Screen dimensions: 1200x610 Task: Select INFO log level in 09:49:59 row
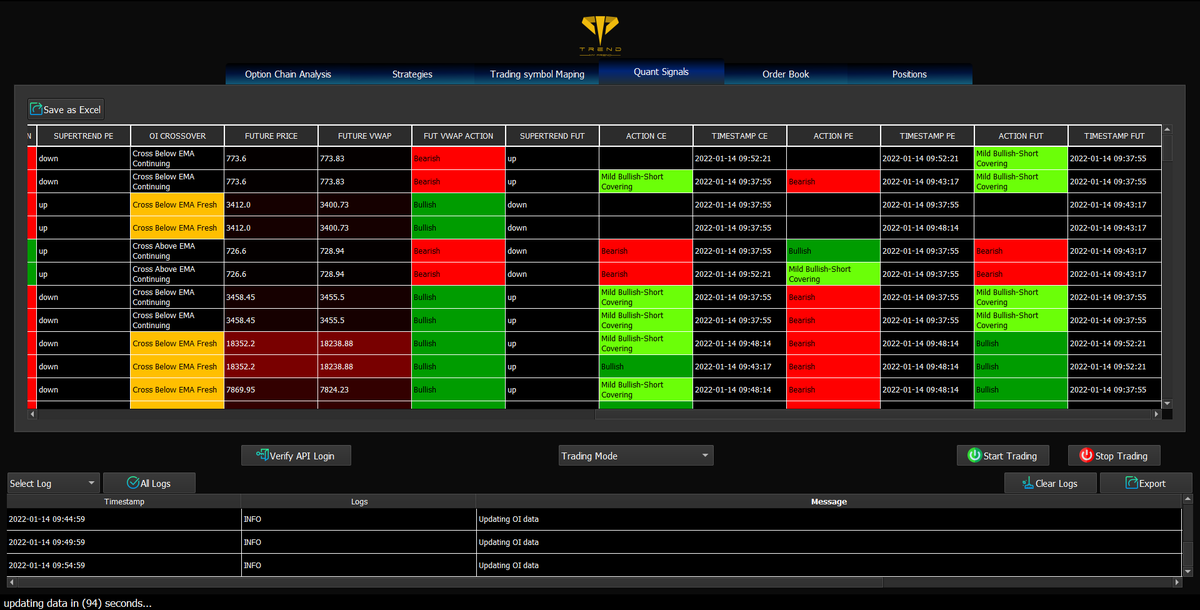tap(358, 542)
